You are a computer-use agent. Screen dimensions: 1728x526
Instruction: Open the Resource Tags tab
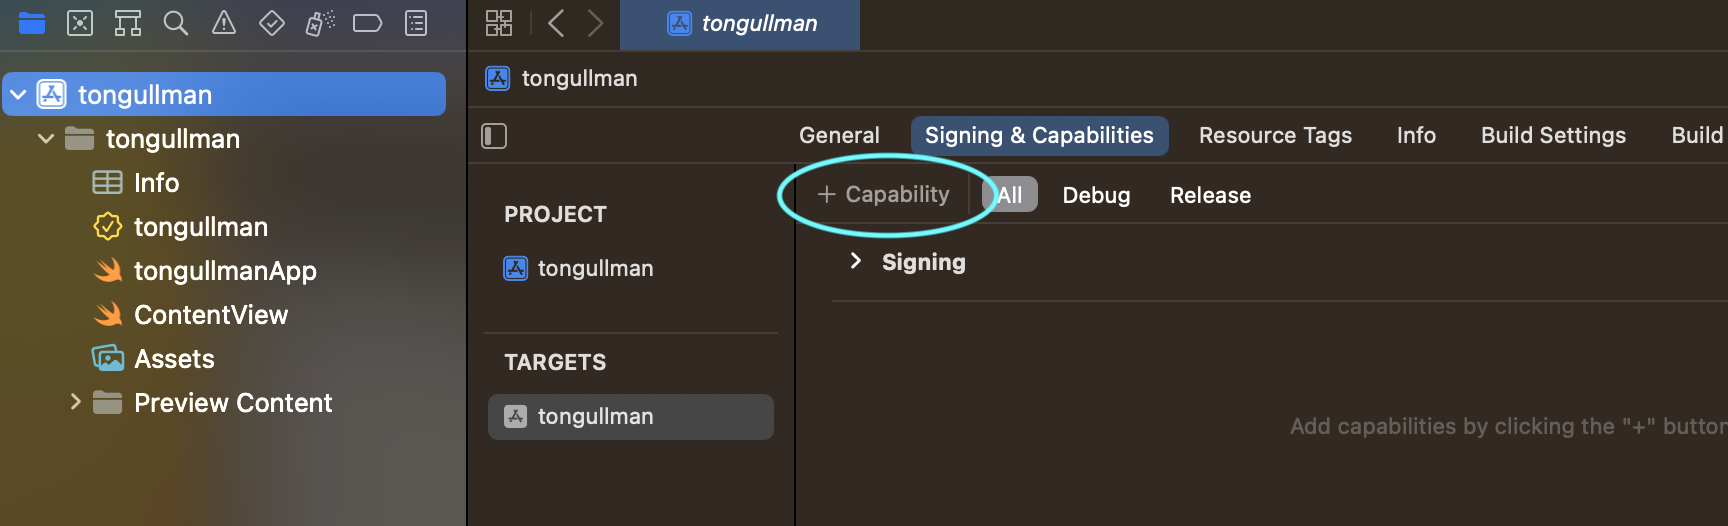tap(1275, 136)
